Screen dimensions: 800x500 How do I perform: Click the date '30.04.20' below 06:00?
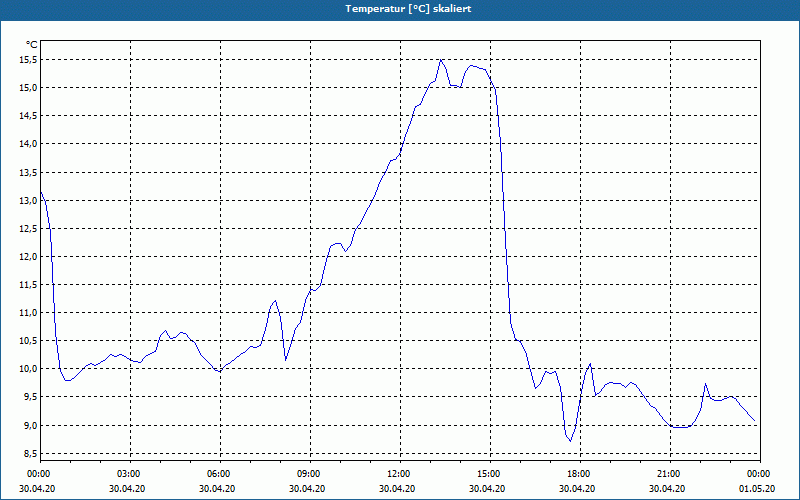217,488
